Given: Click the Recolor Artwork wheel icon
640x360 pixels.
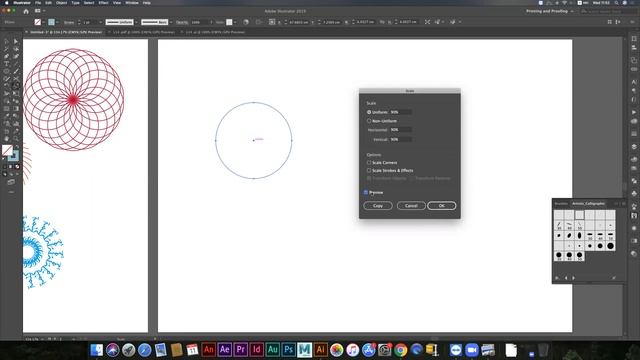Looking at the screenshot, I should pyautogui.click(x=246, y=22).
